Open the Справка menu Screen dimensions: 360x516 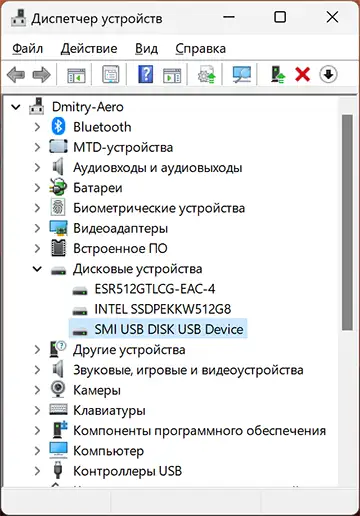201,49
